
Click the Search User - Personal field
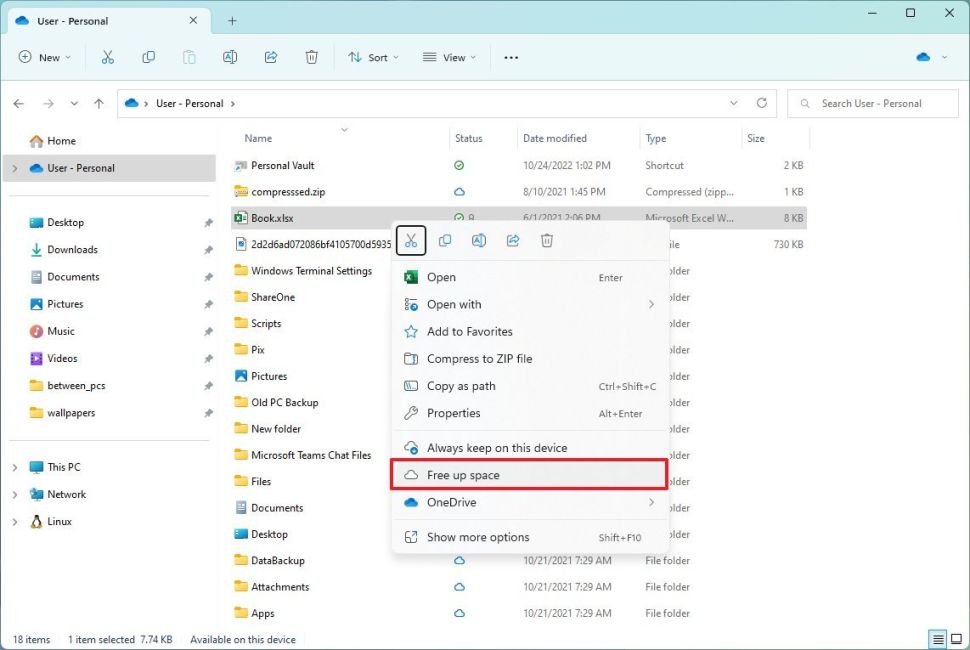(872, 103)
